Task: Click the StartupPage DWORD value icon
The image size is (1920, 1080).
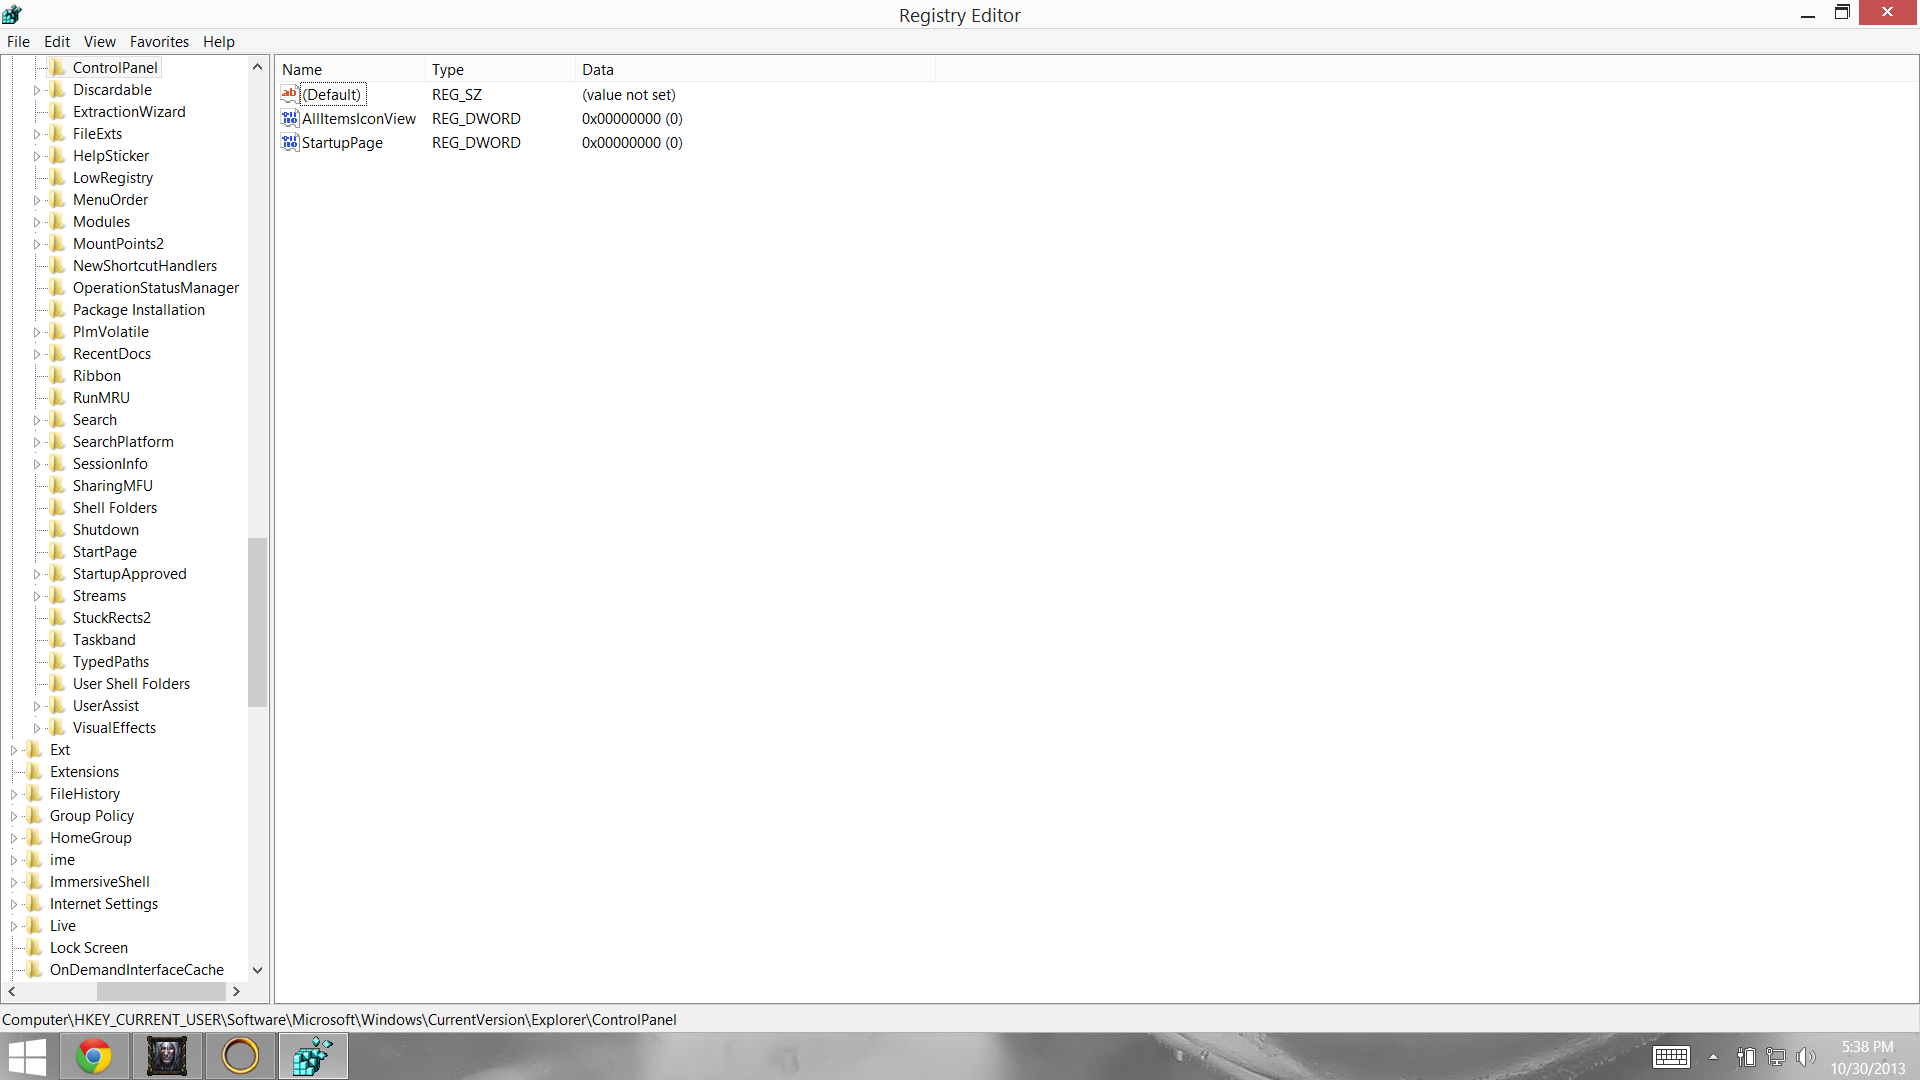Action: tap(290, 143)
